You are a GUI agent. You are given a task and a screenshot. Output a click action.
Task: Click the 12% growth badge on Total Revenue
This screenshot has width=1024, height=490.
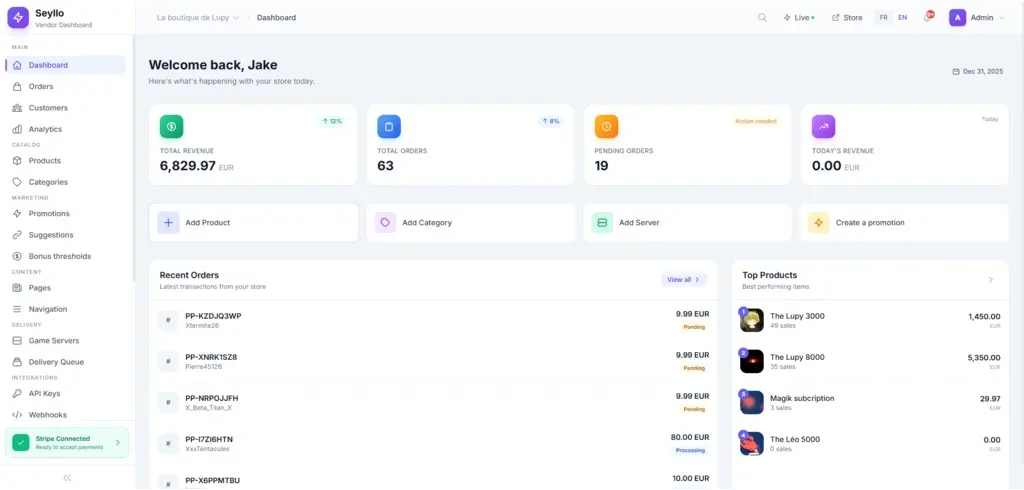[332, 122]
